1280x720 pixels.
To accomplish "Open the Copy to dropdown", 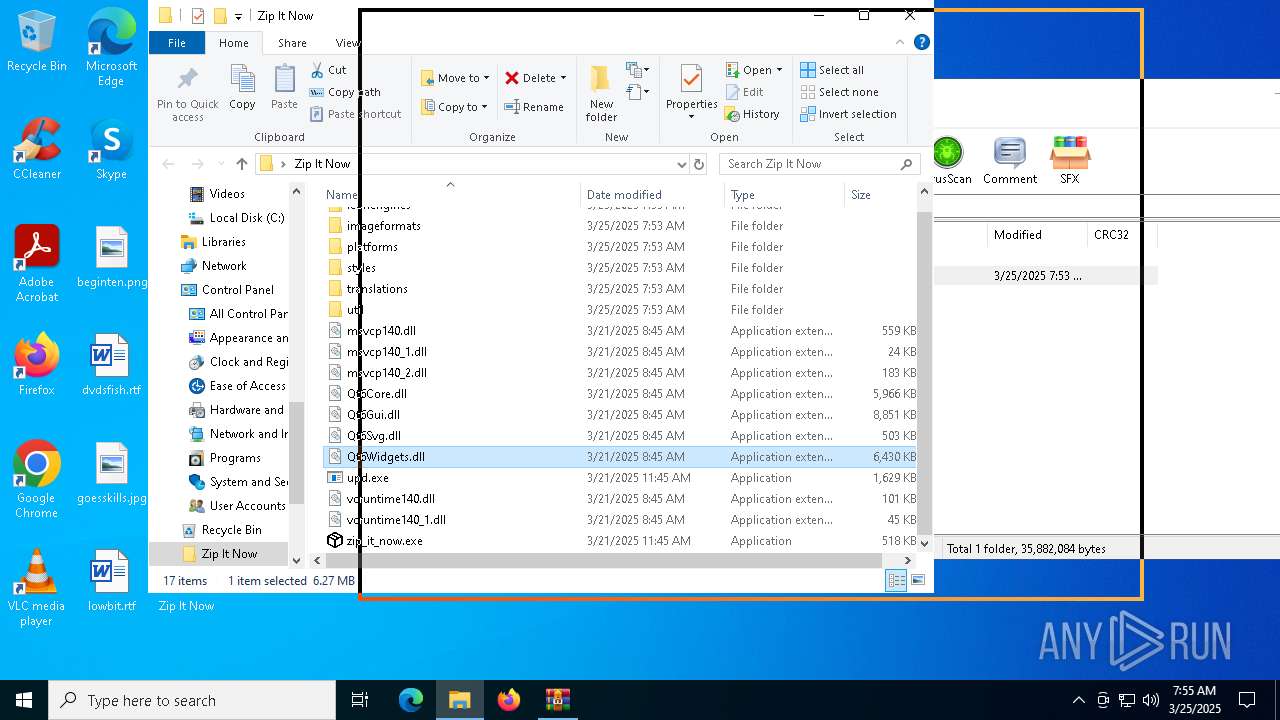I will click(x=454, y=107).
